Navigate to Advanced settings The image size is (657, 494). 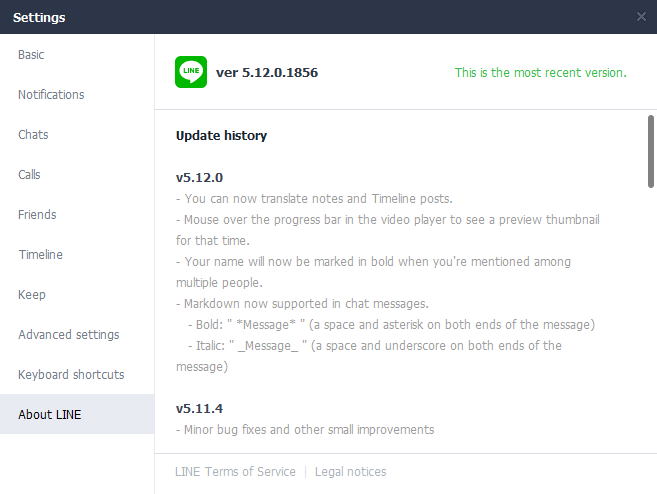(68, 335)
